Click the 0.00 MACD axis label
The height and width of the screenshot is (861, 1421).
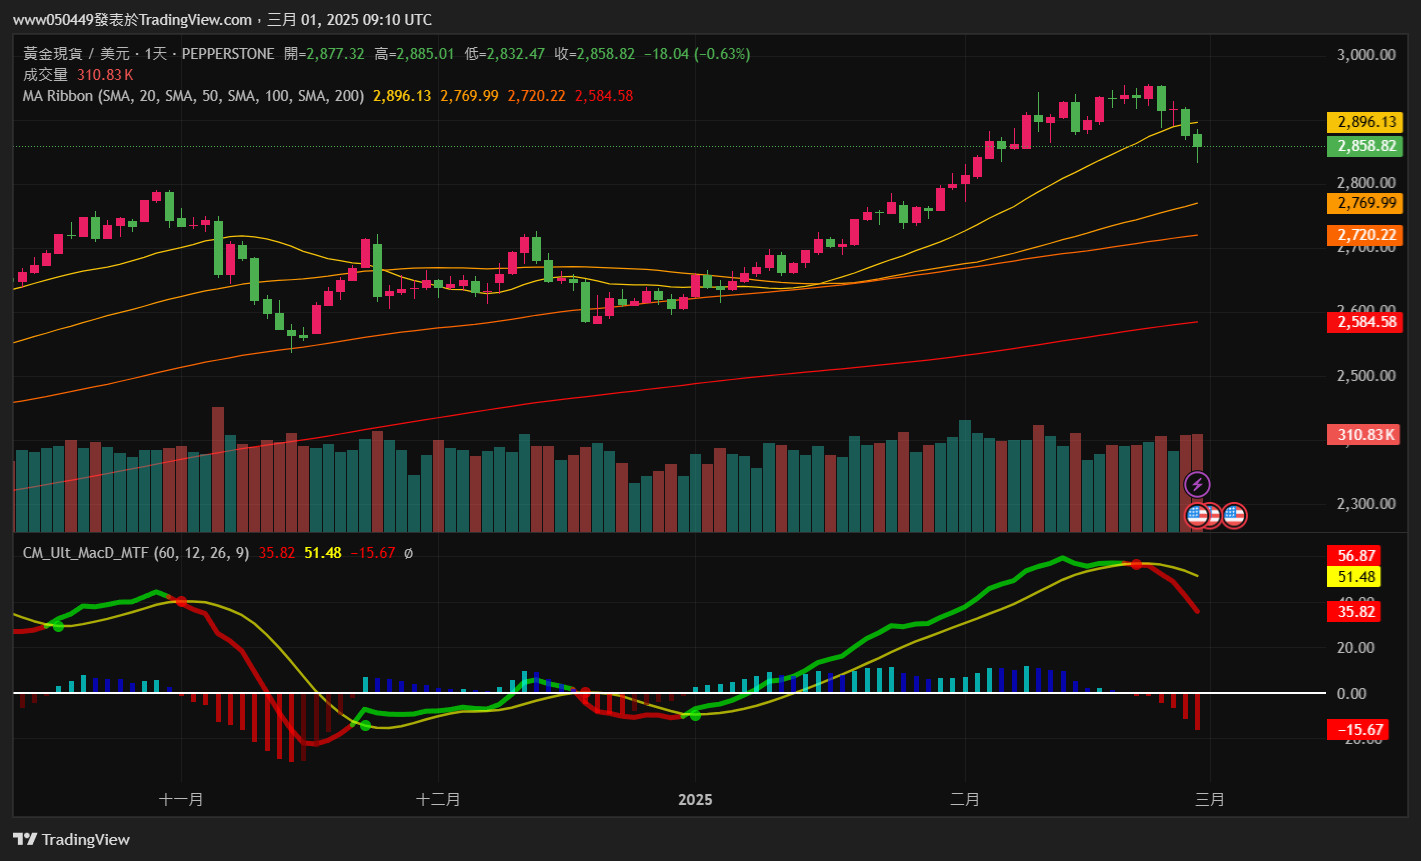(x=1353, y=693)
